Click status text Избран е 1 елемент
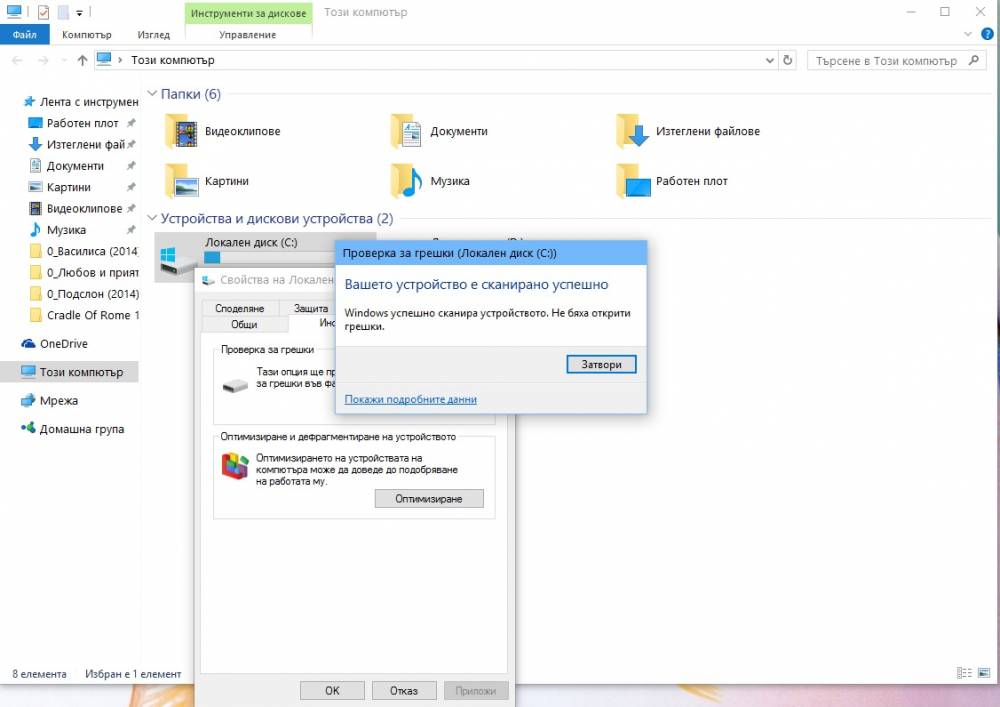The height and width of the screenshot is (707, 1000). point(133,674)
